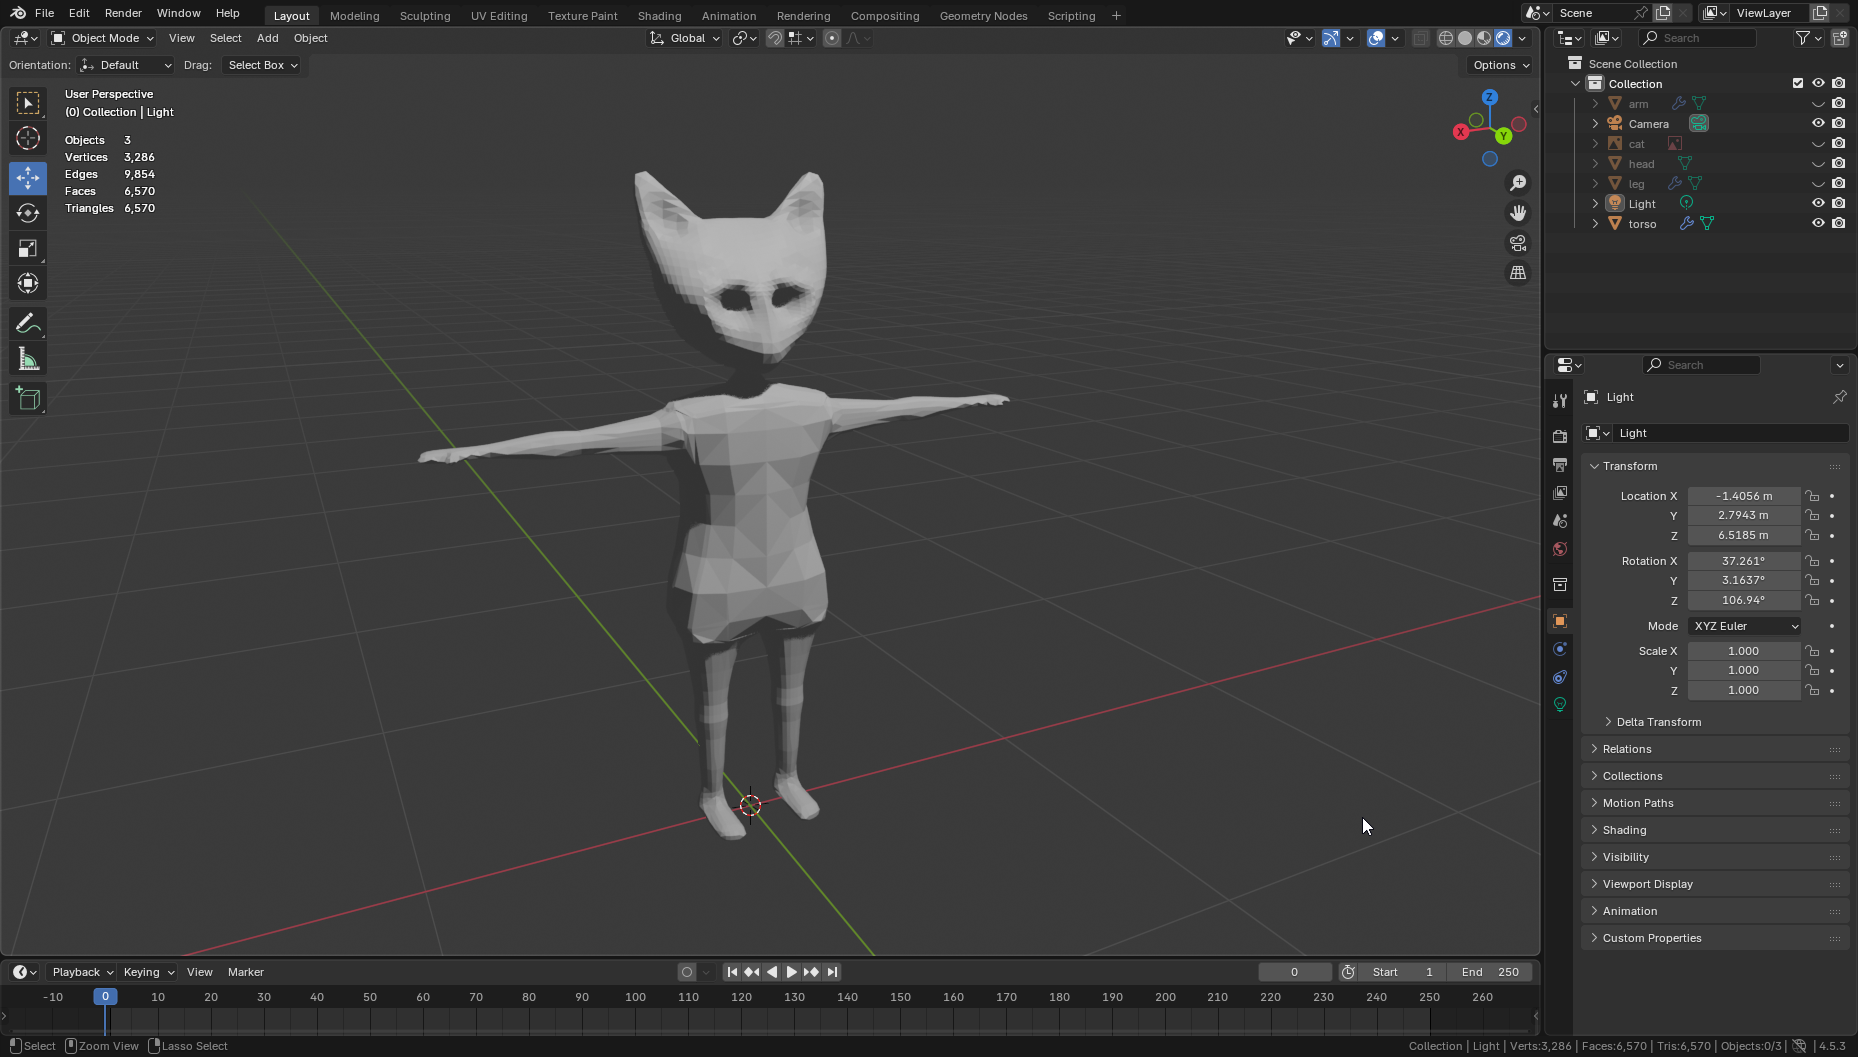1858x1057 pixels.
Task: Open the Render menu
Action: (x=123, y=13)
